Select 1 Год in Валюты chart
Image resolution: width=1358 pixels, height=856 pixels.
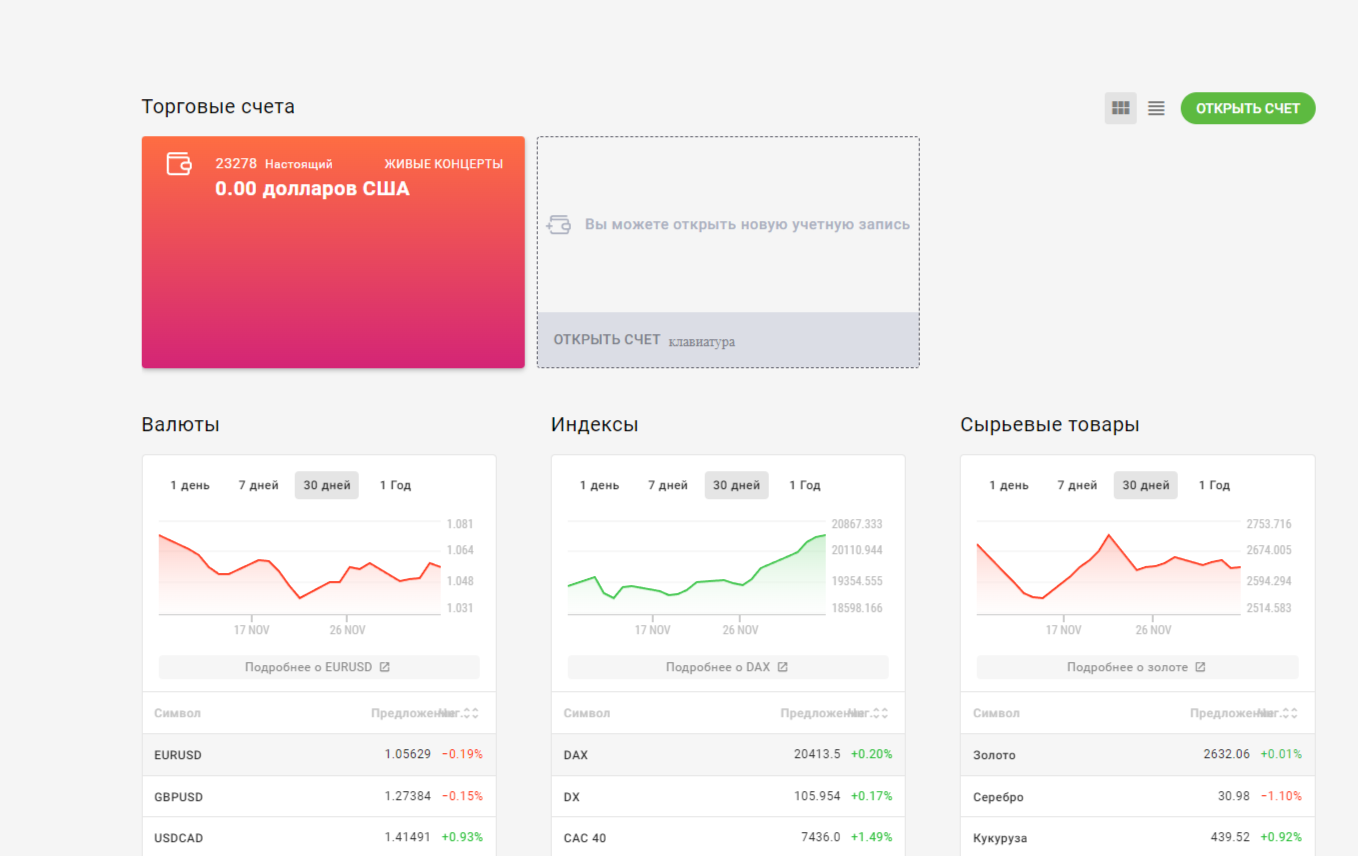click(395, 485)
